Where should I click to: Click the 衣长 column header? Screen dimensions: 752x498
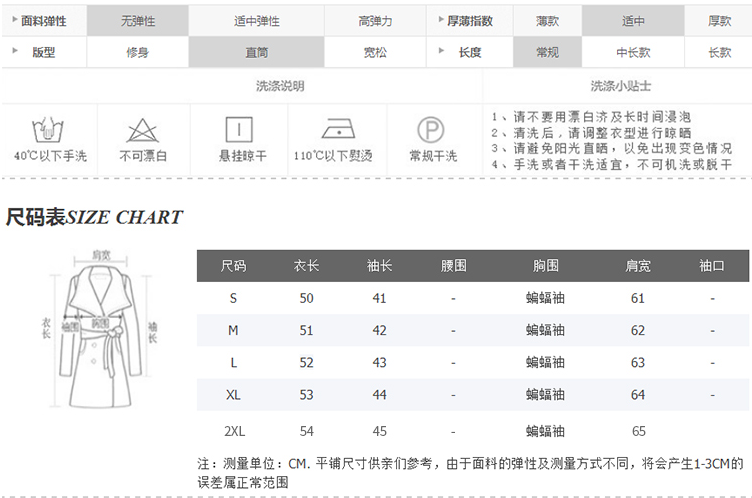pos(306,265)
